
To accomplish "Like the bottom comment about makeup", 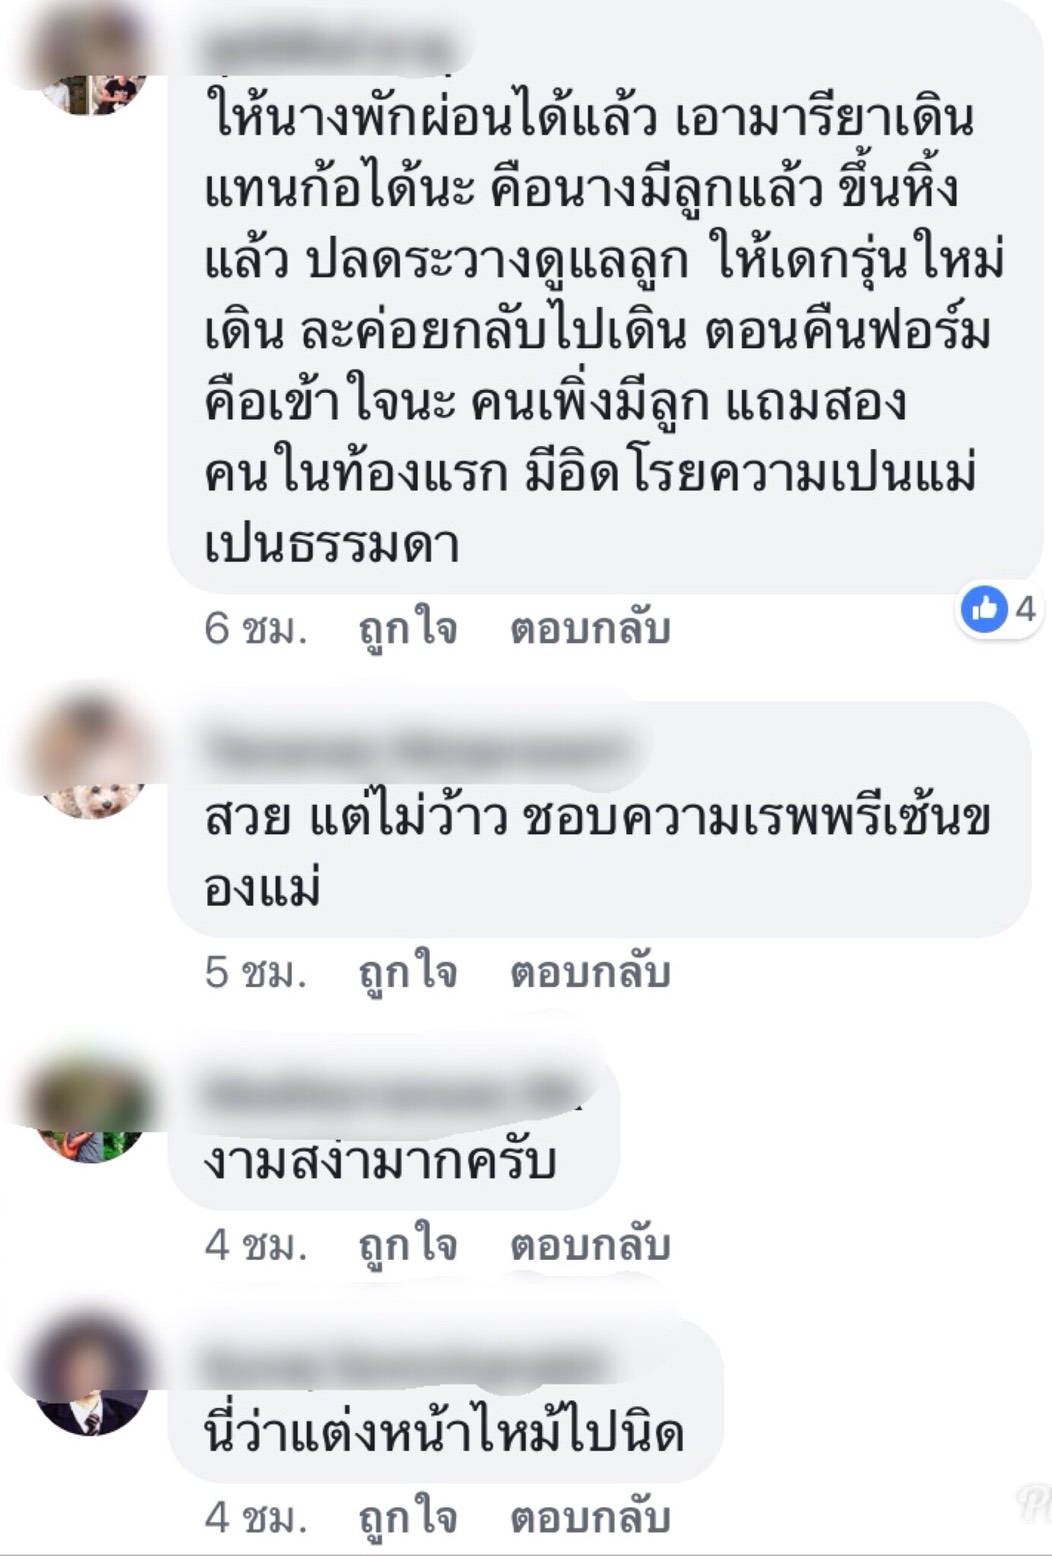I will point(408,1518).
